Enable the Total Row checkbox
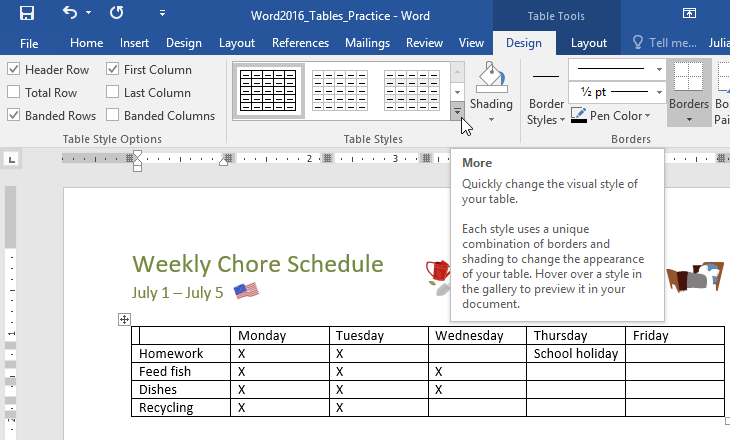The width and height of the screenshot is (730, 440). [x=14, y=92]
